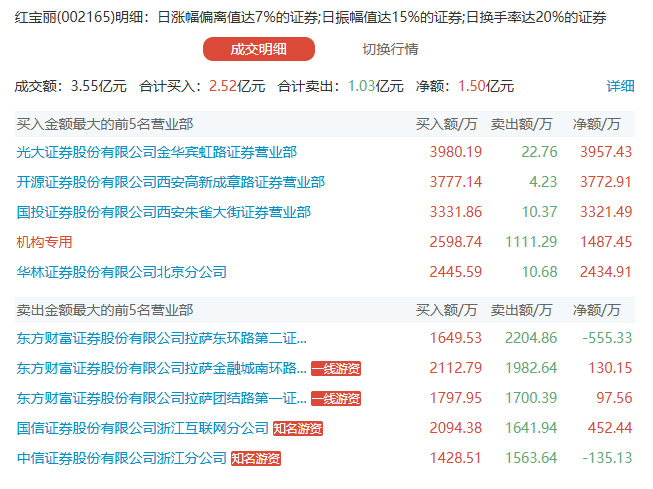Select the 成交明细 tab
This screenshot has width=653, height=489.
coord(259,49)
